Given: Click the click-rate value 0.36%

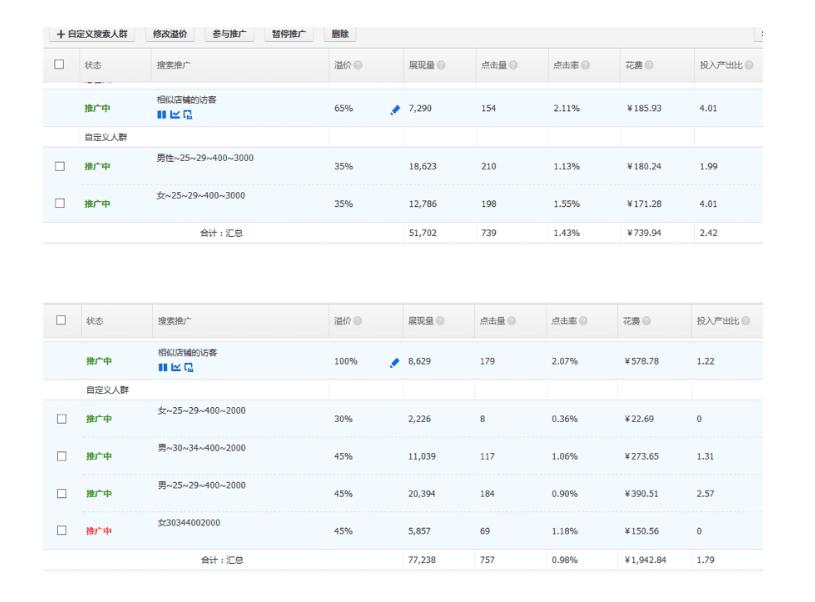Looking at the screenshot, I should coord(564,419).
